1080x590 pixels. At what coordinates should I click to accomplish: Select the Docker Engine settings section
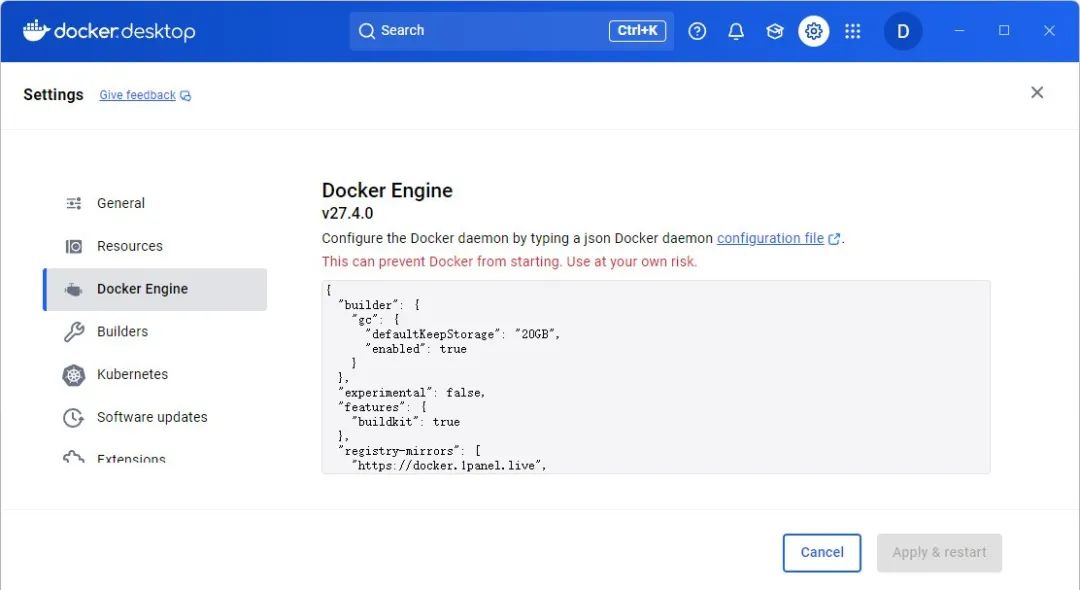click(x=155, y=289)
